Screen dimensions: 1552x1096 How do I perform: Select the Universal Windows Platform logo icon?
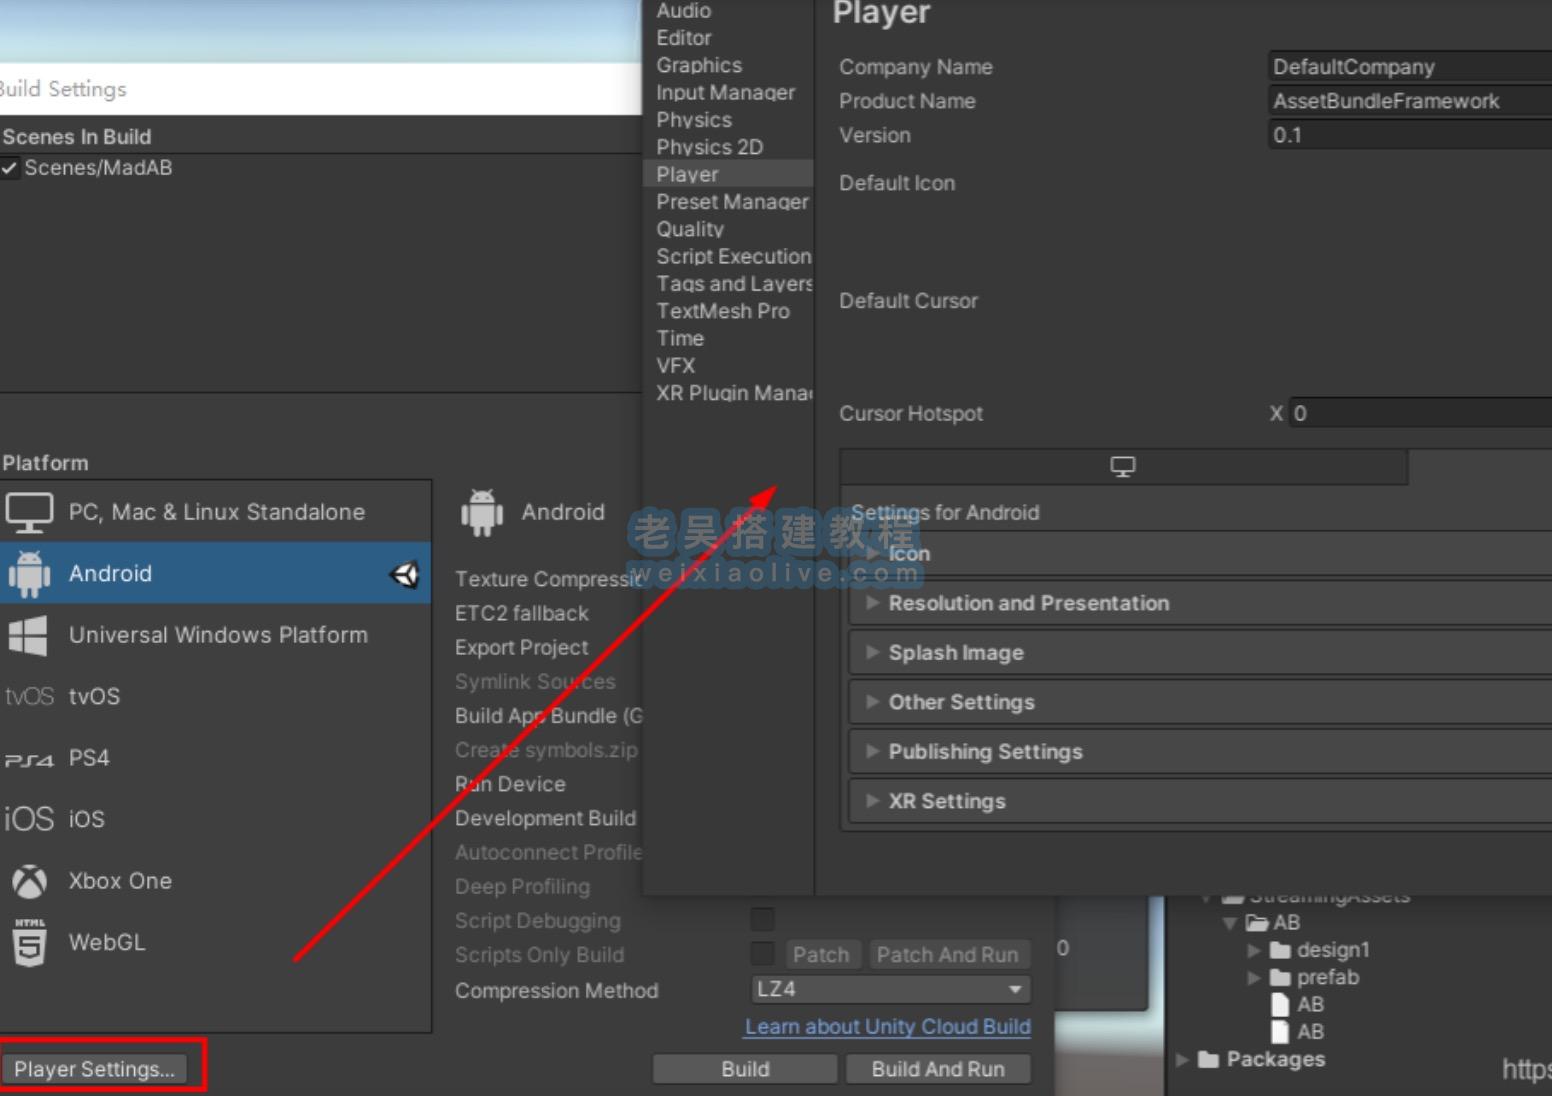point(28,636)
